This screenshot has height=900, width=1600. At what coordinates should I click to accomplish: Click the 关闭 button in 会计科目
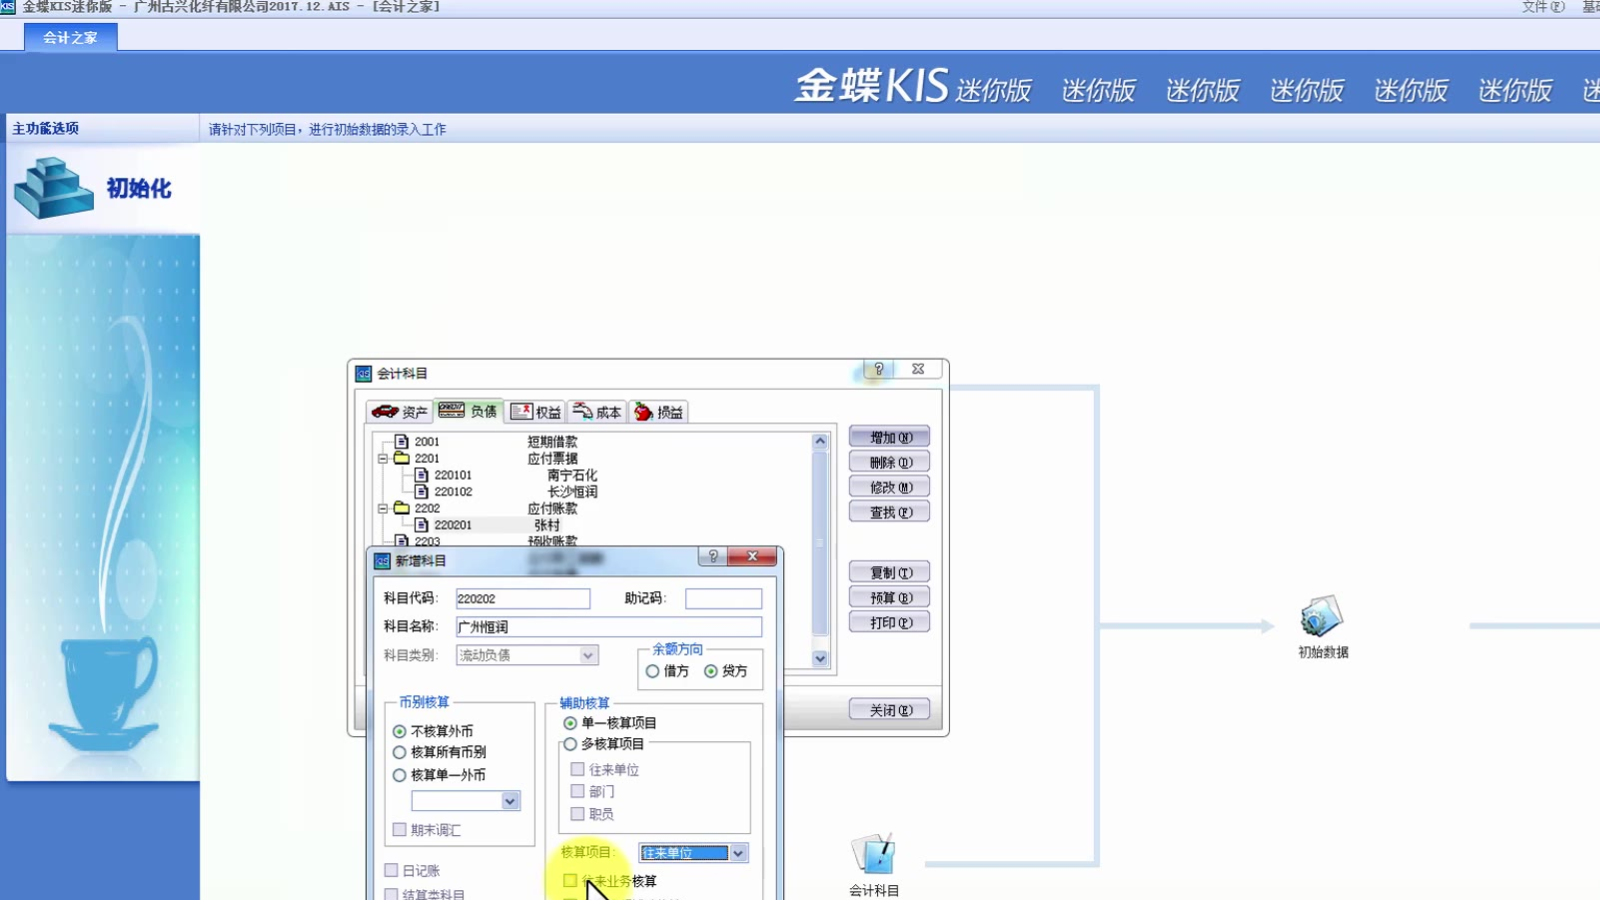tap(889, 710)
